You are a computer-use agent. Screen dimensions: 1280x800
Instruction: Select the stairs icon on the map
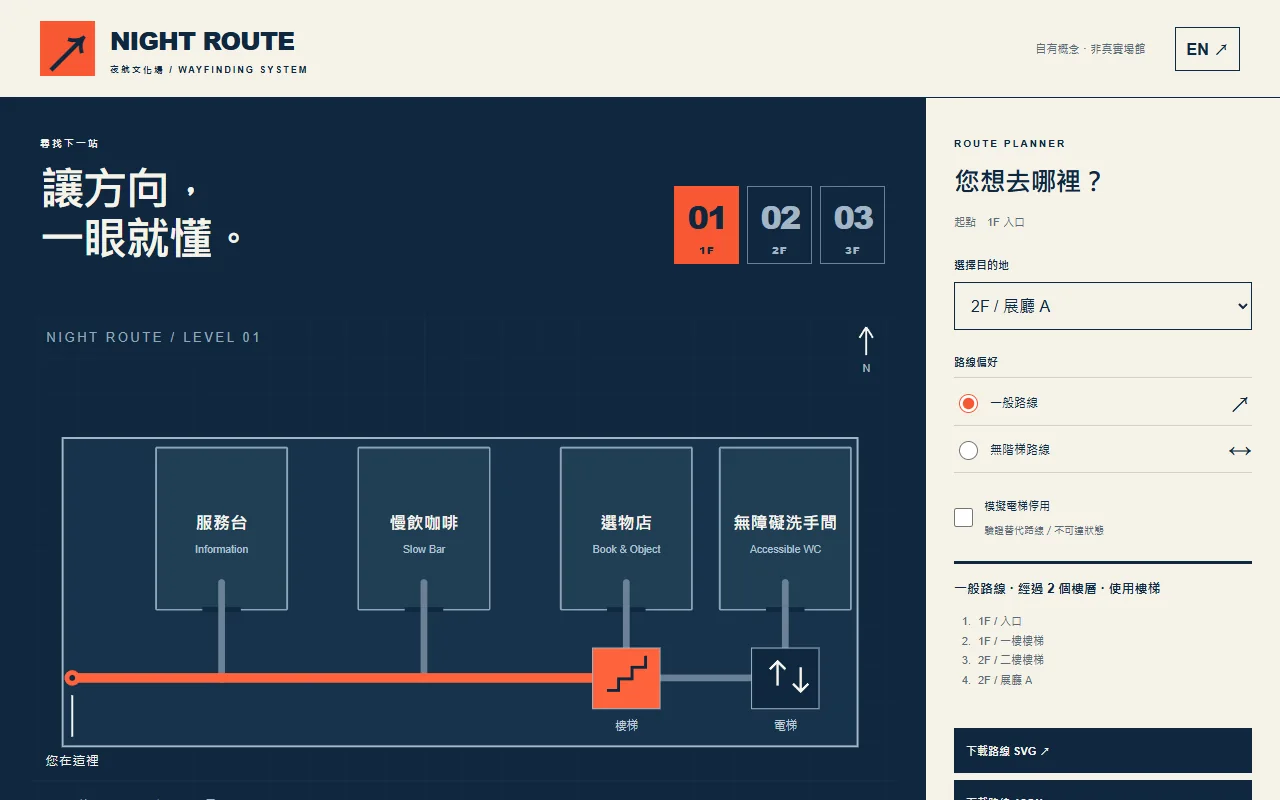[626, 678]
